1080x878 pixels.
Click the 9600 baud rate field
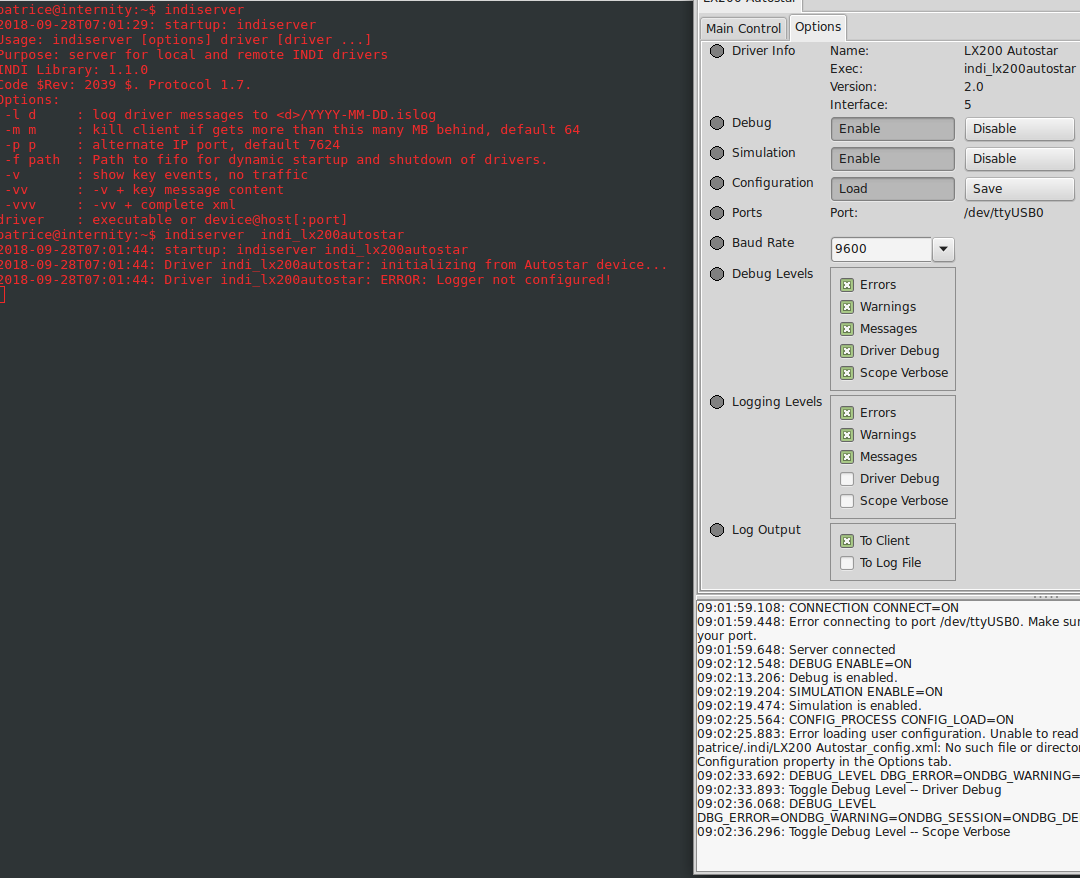pos(880,249)
